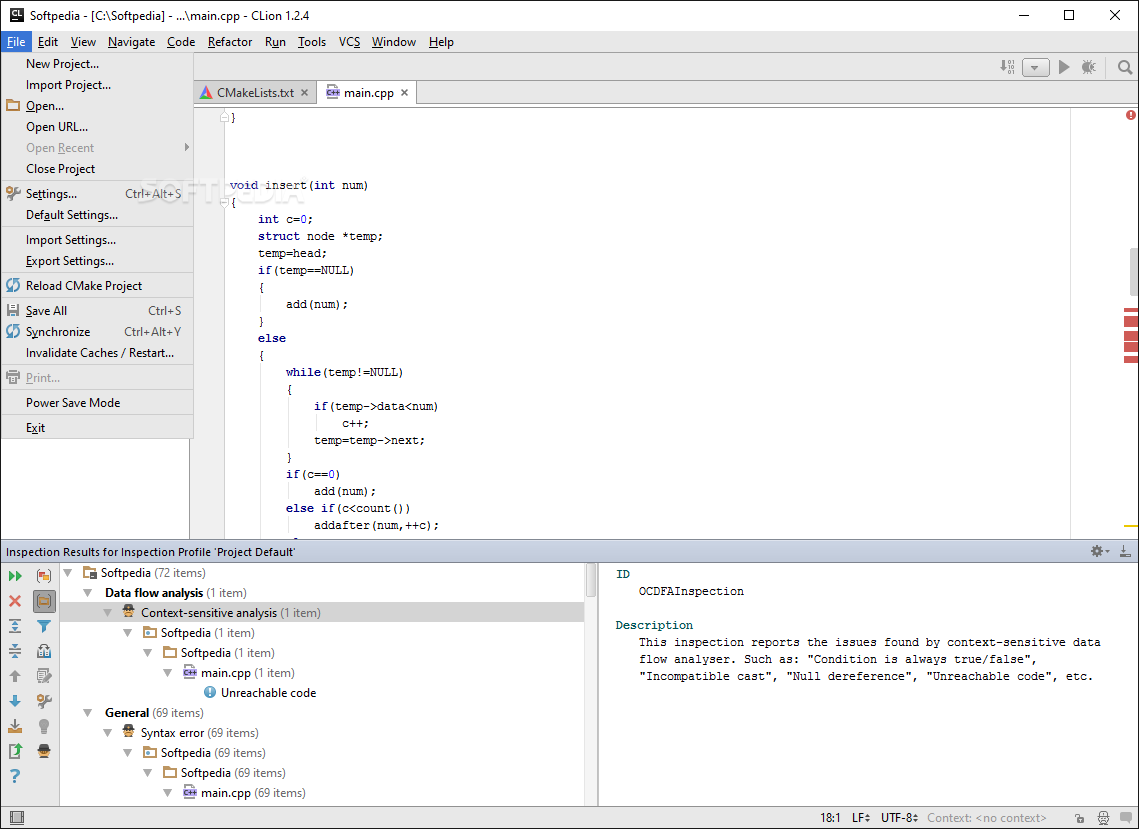
Task: Click the build binary icon in top toolbar
Action: point(1008,67)
